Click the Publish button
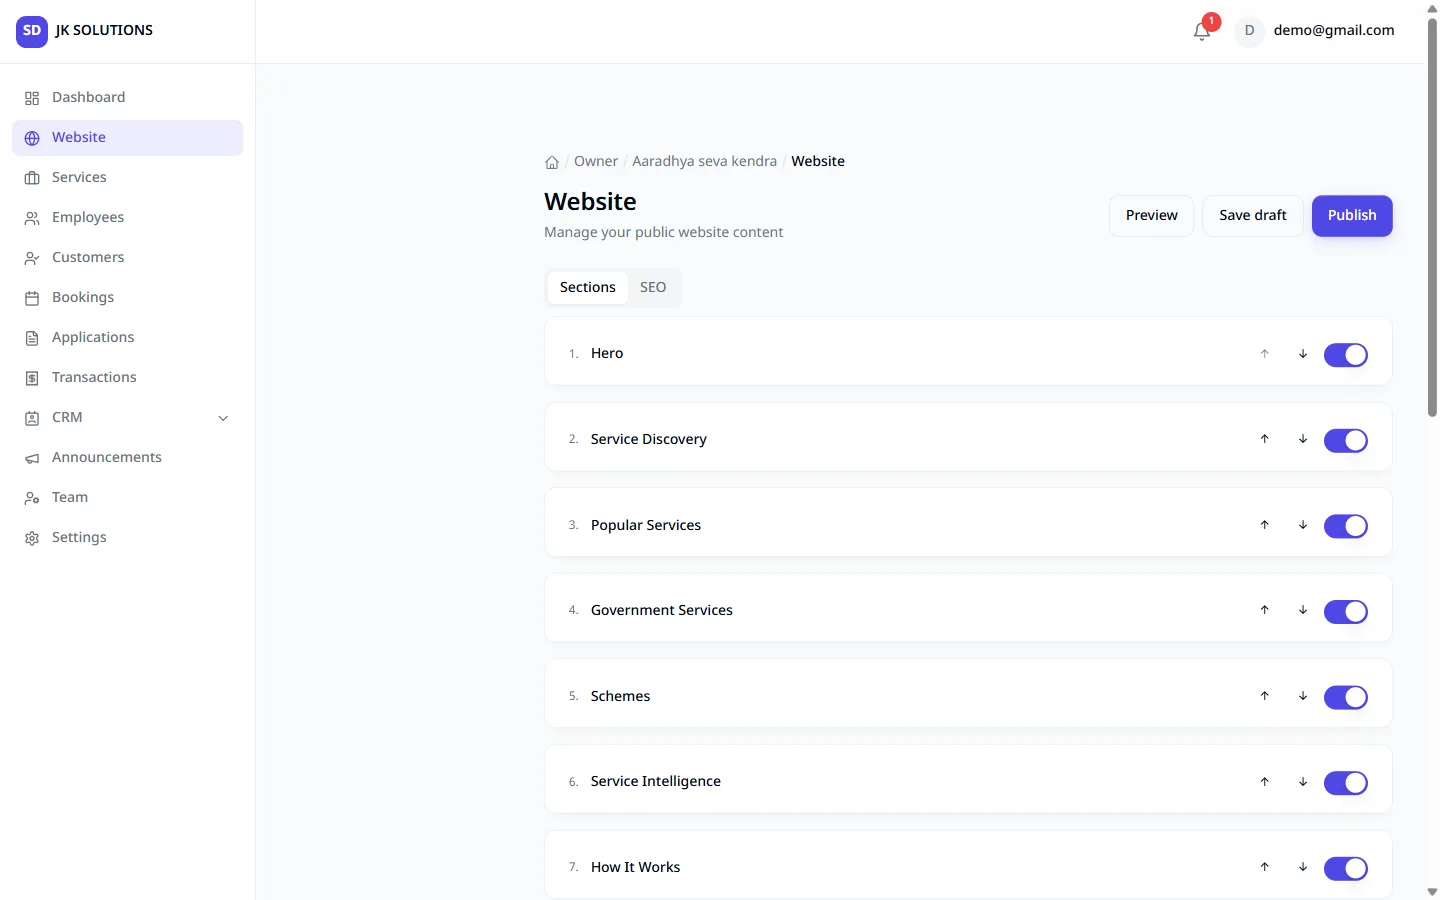1440x900 pixels. click(1352, 216)
